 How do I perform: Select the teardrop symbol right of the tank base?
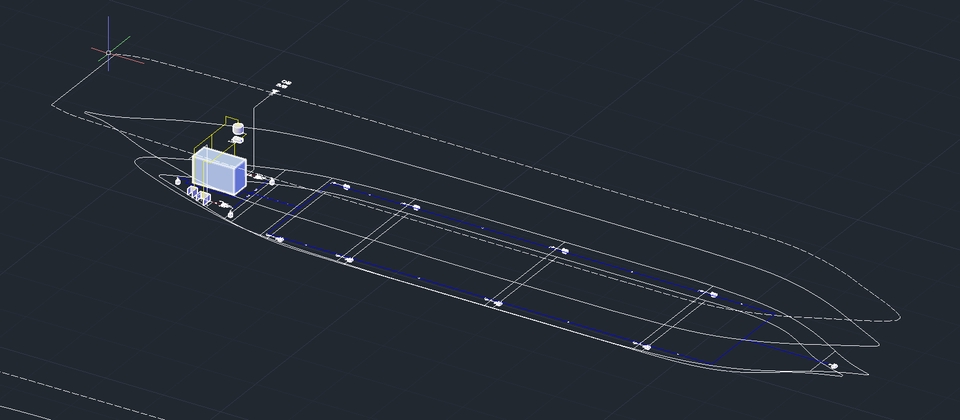click(x=272, y=181)
